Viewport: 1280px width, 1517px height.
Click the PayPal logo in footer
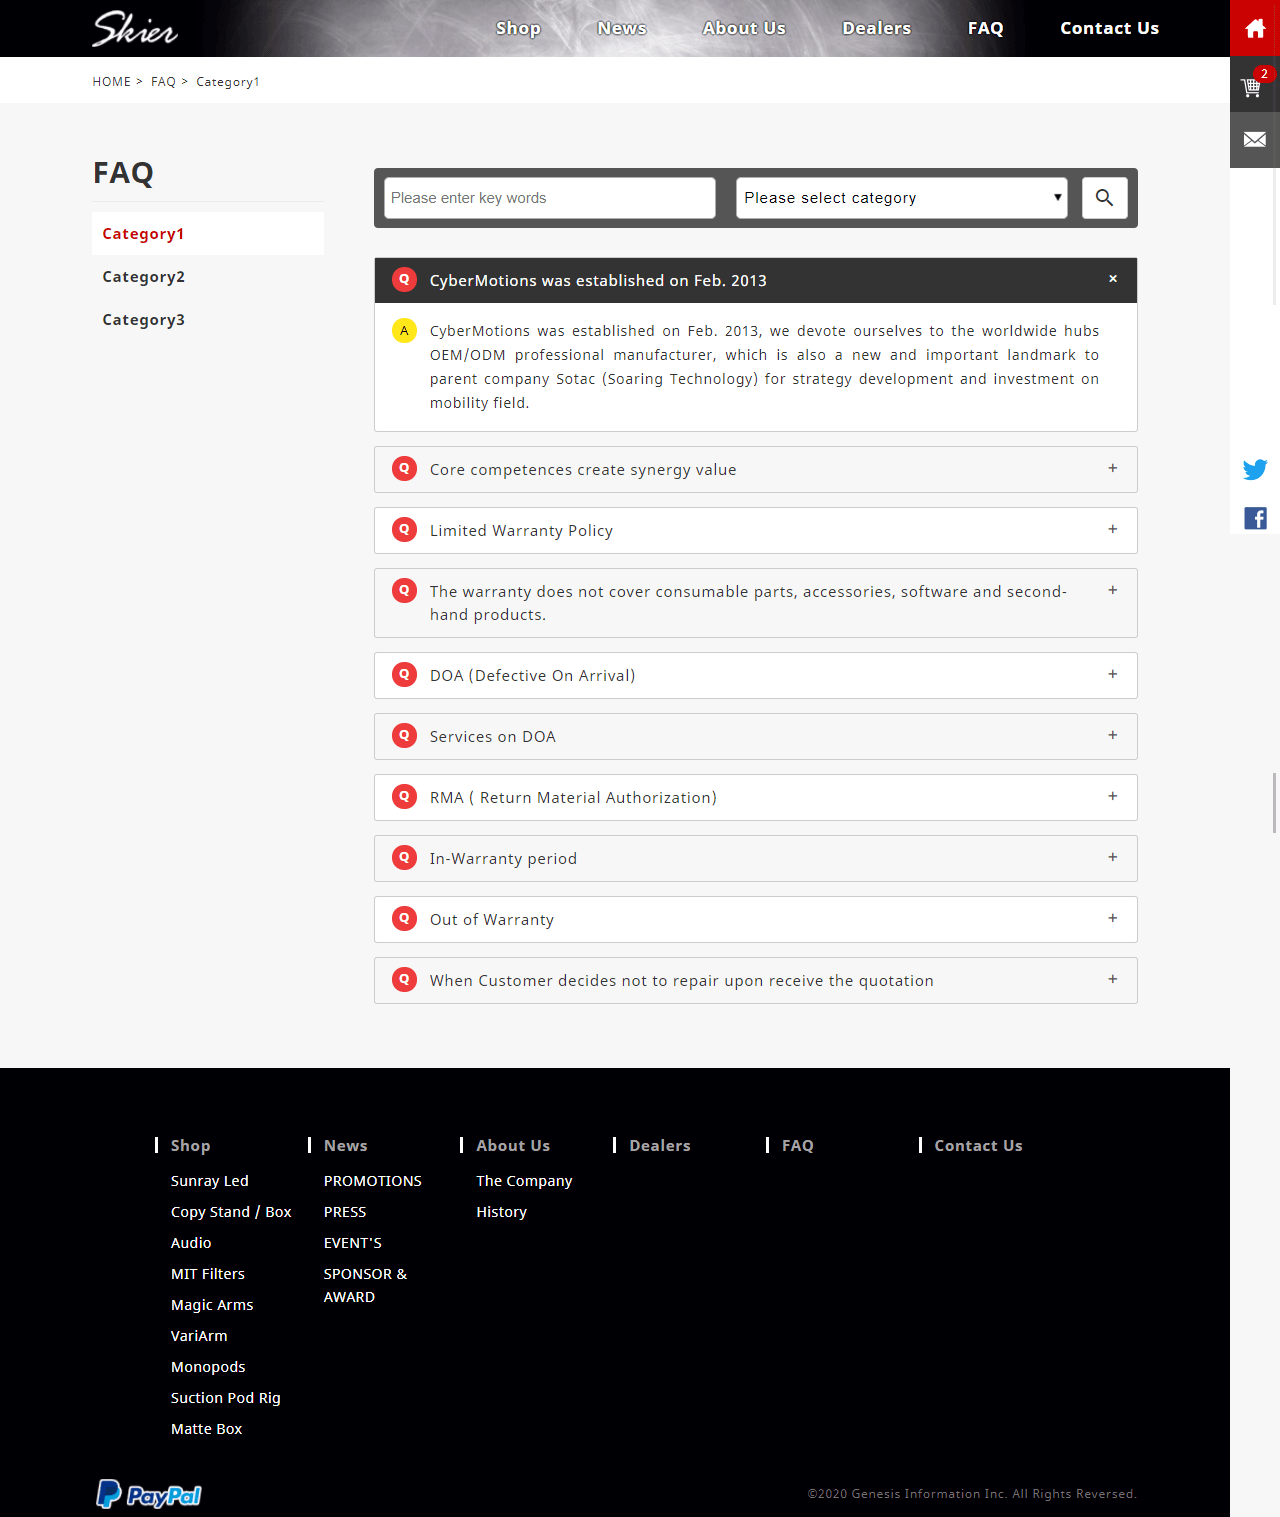point(148,1494)
